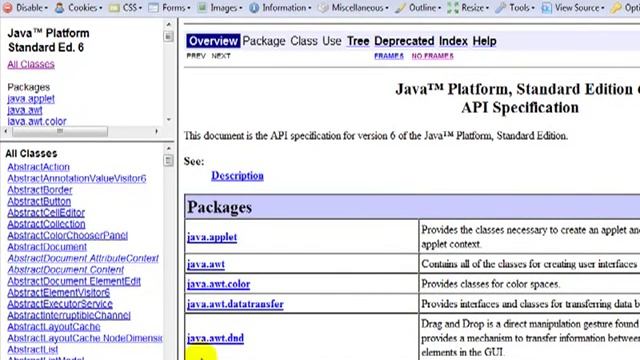The height and width of the screenshot is (360, 640).
Task: Open the AbstractBorder class
Action: click(x=40, y=190)
